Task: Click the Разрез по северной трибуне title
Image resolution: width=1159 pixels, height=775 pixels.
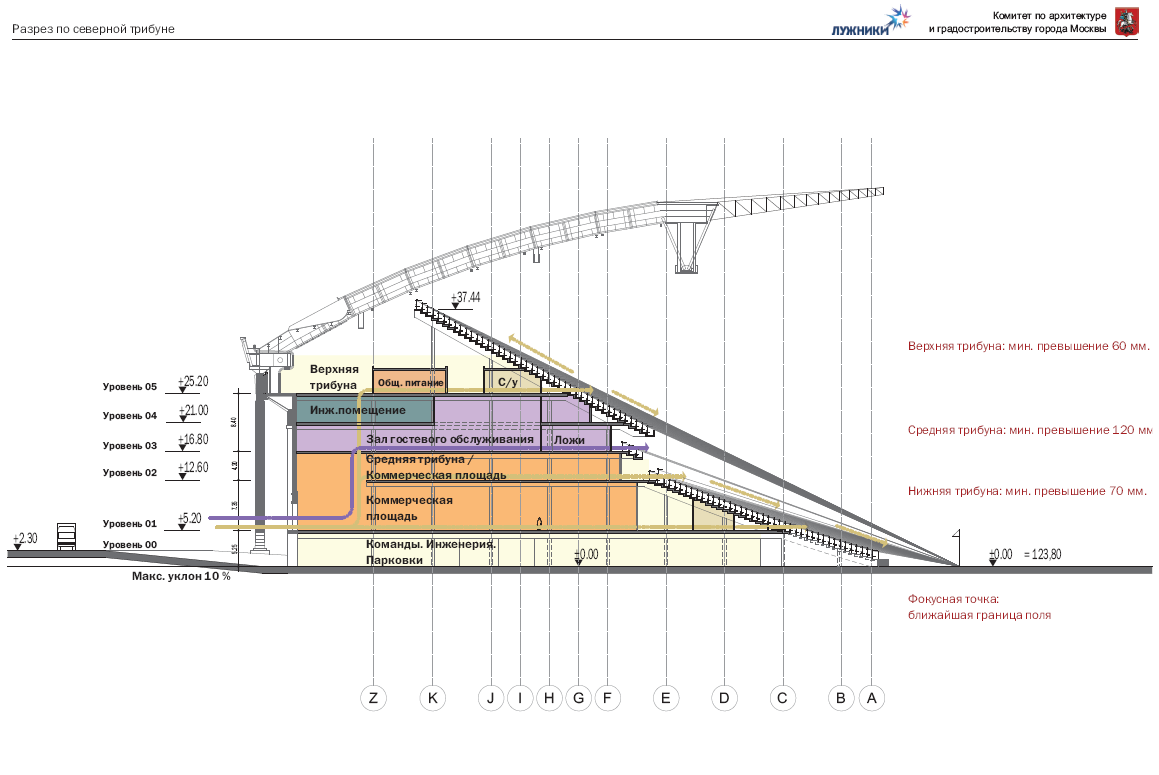Action: point(93,29)
